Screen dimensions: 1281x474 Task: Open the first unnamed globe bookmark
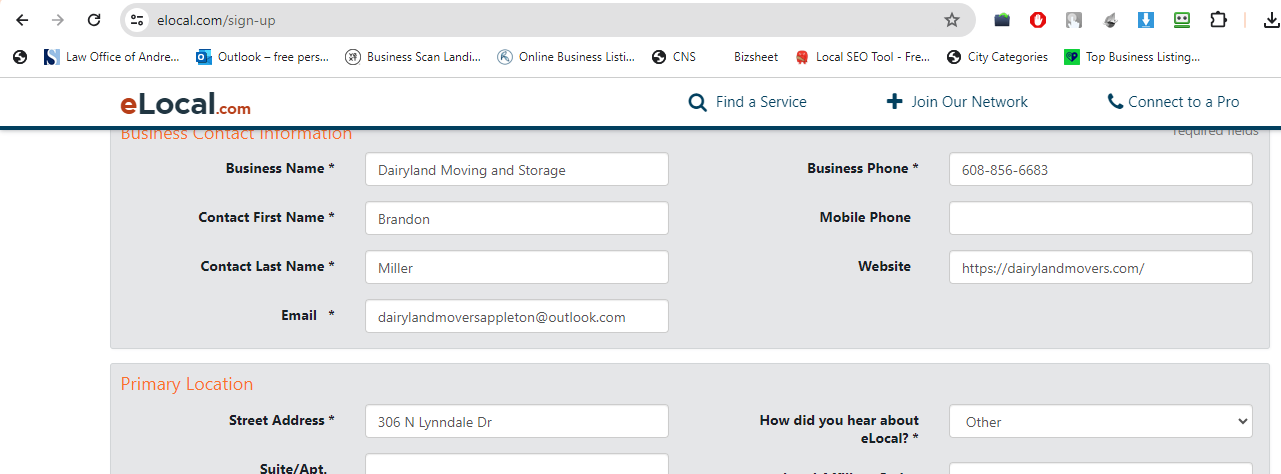pyautogui.click(x=20, y=57)
